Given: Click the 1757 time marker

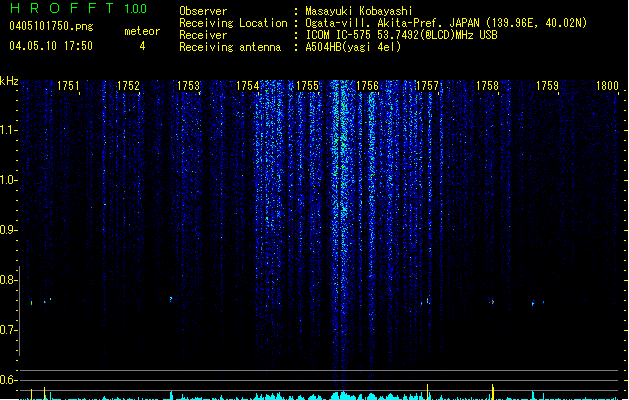Looking at the screenshot, I should point(427,86).
